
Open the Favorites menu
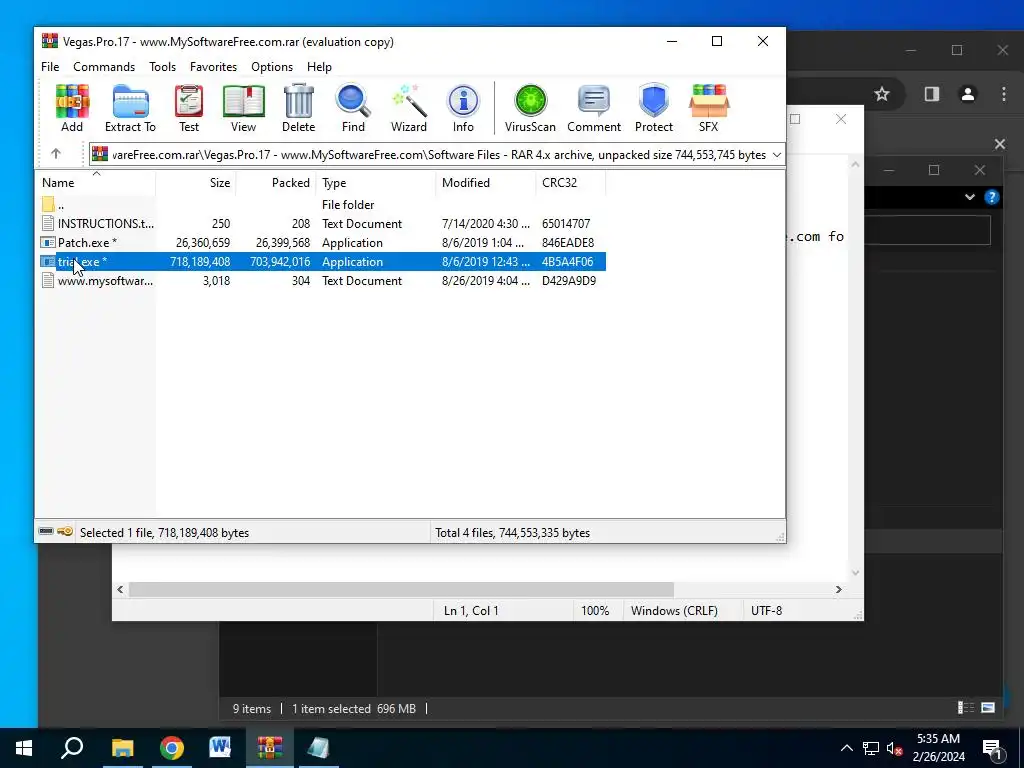coord(213,67)
